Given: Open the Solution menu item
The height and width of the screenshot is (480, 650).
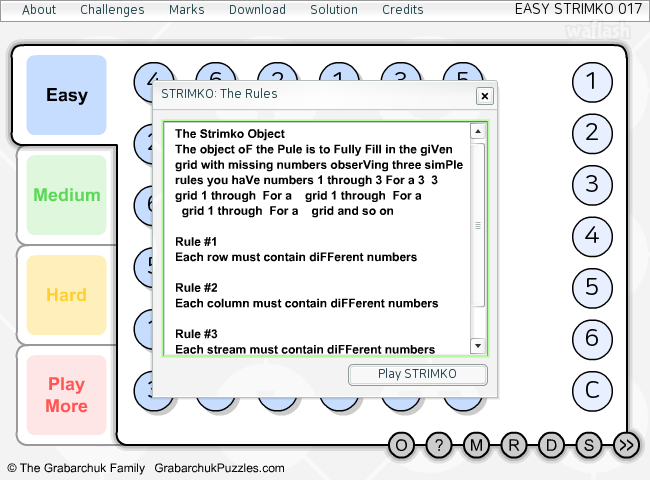Looking at the screenshot, I should (334, 10).
